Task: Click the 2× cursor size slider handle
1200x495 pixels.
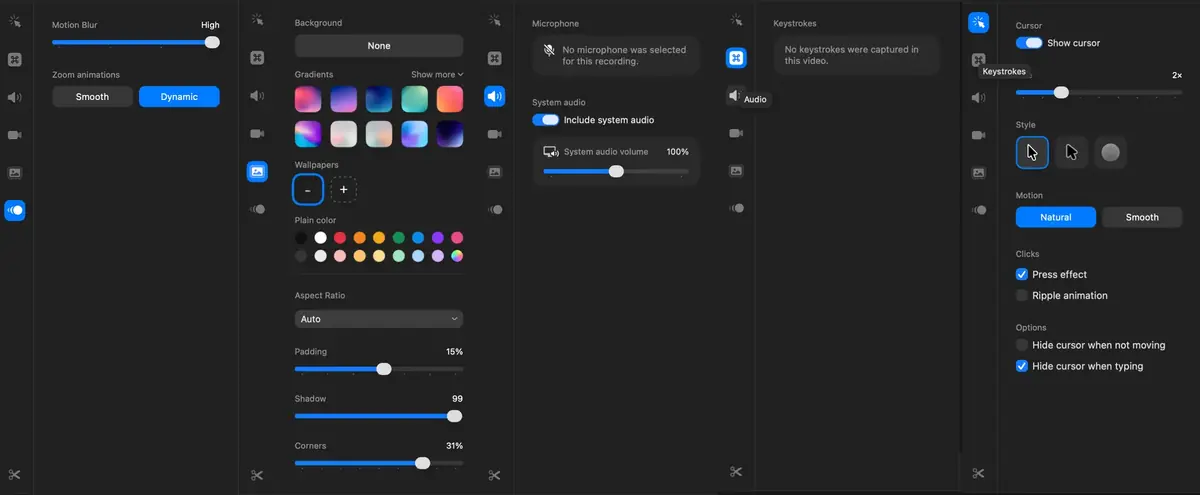Action: pyautogui.click(x=1061, y=92)
